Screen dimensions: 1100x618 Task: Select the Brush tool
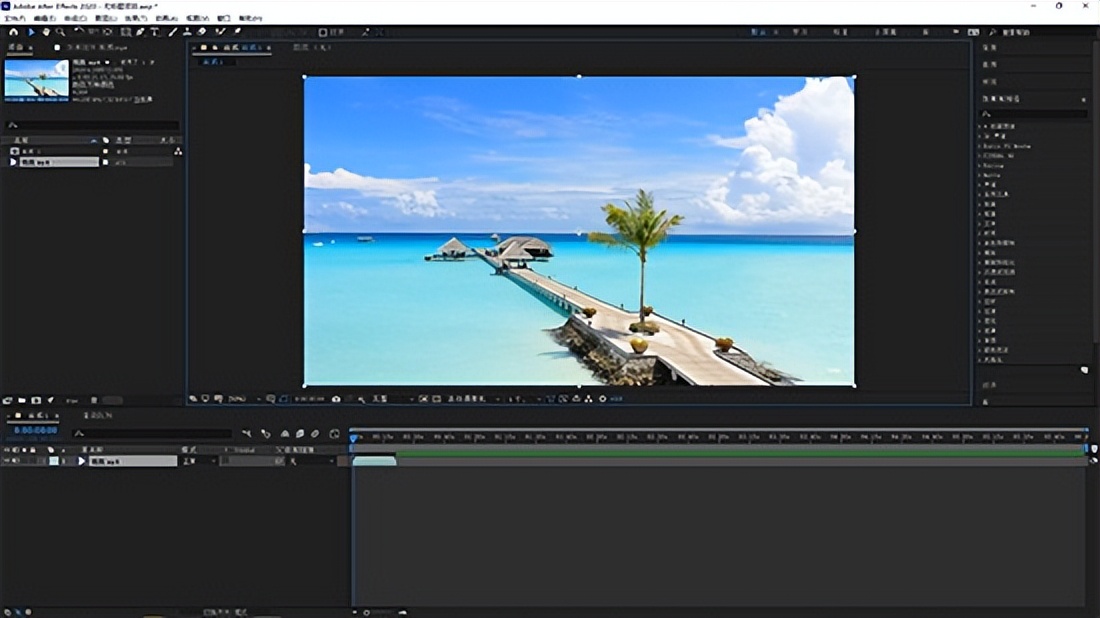pos(172,32)
